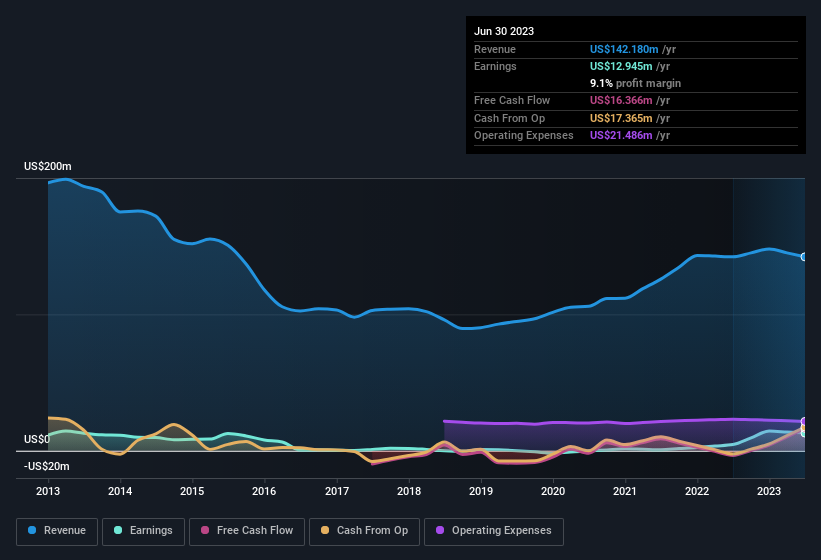Click the orange Cash From Op legend dot

(x=325, y=530)
